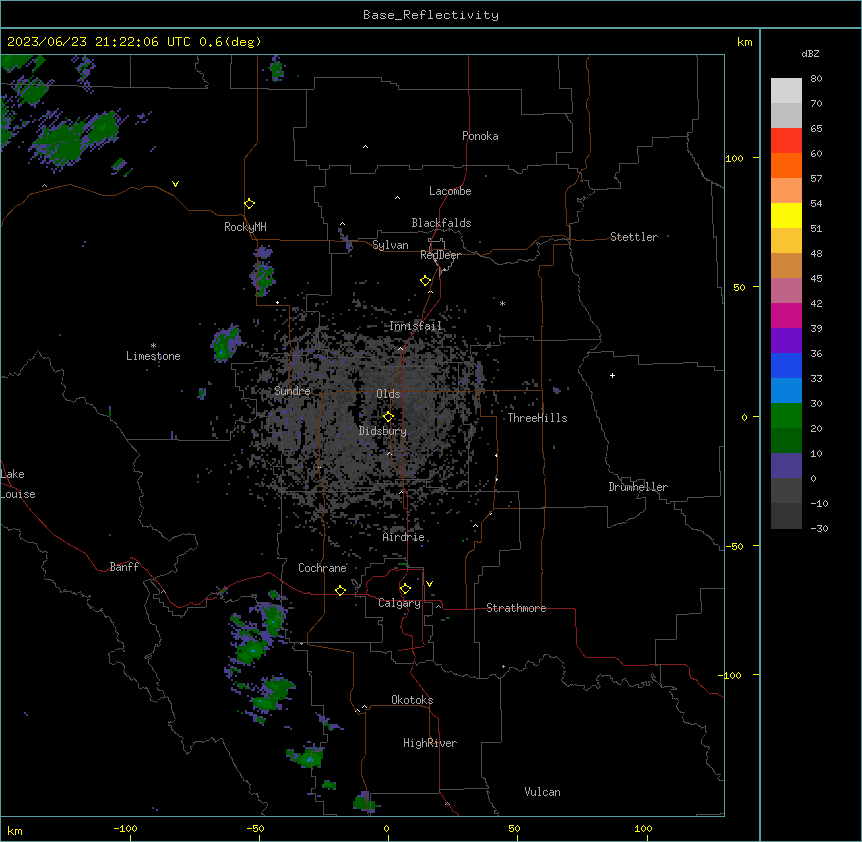
Task: Pick the bright yellow 51-54 dBZ legend swatch
Action: 786,215
